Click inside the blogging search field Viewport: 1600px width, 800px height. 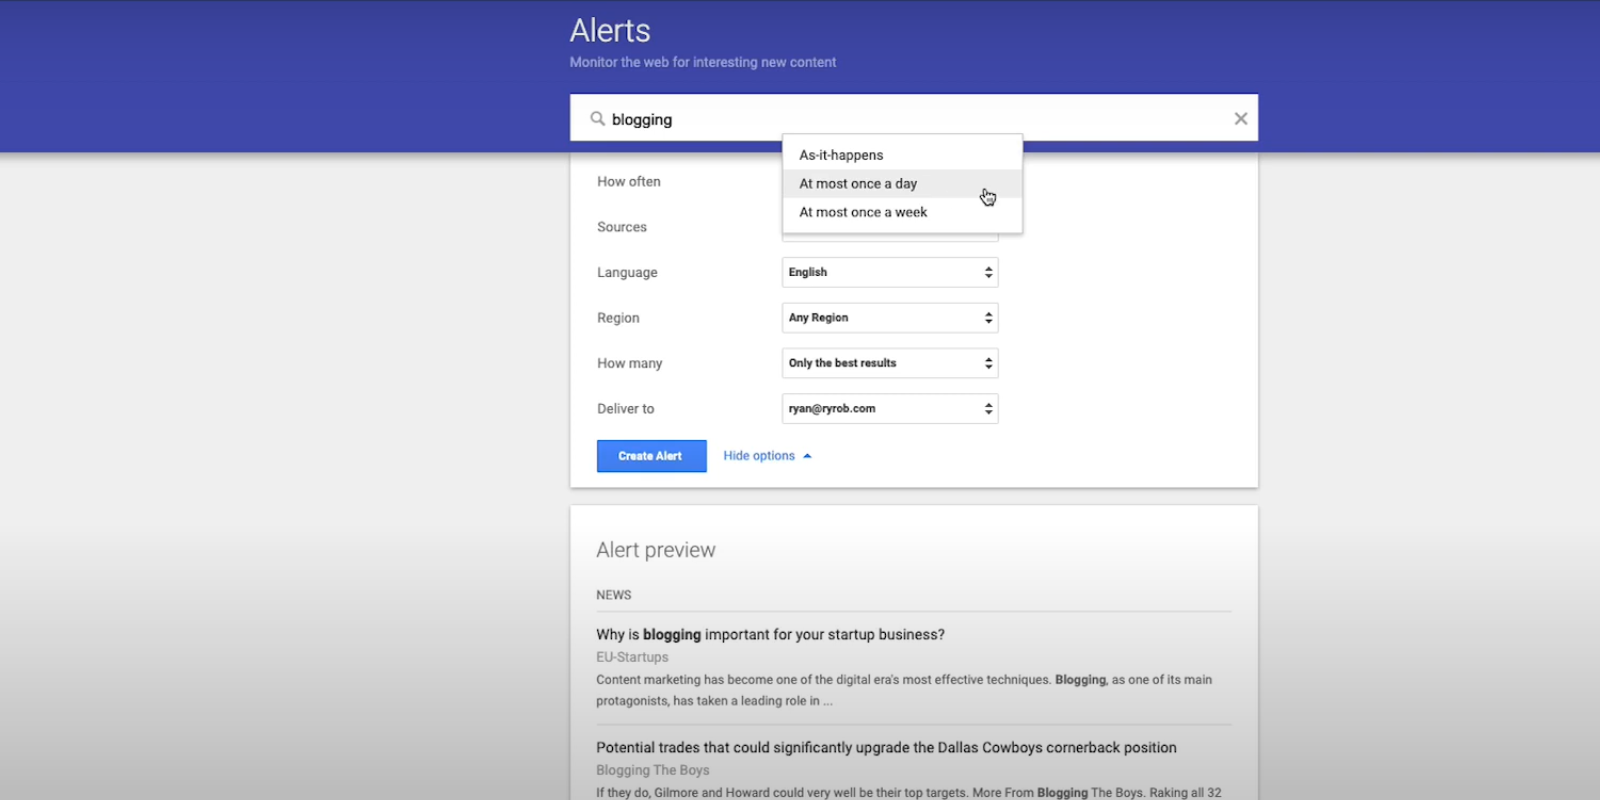(900, 119)
